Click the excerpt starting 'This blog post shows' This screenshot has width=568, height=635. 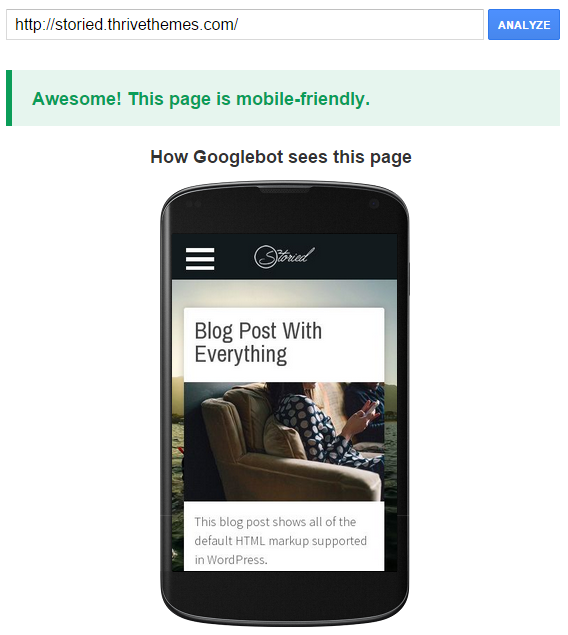(280, 541)
